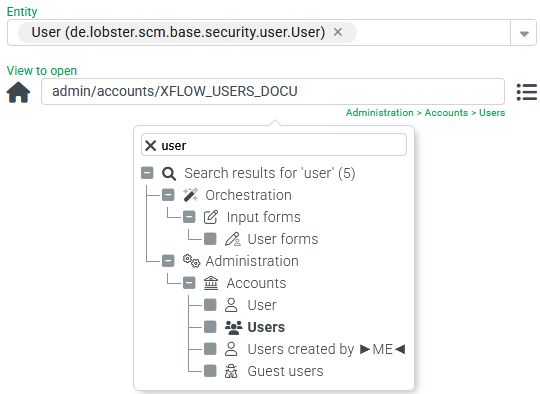The image size is (540, 394).
Task: Select the bold Users tree entry
Action: 266,327
